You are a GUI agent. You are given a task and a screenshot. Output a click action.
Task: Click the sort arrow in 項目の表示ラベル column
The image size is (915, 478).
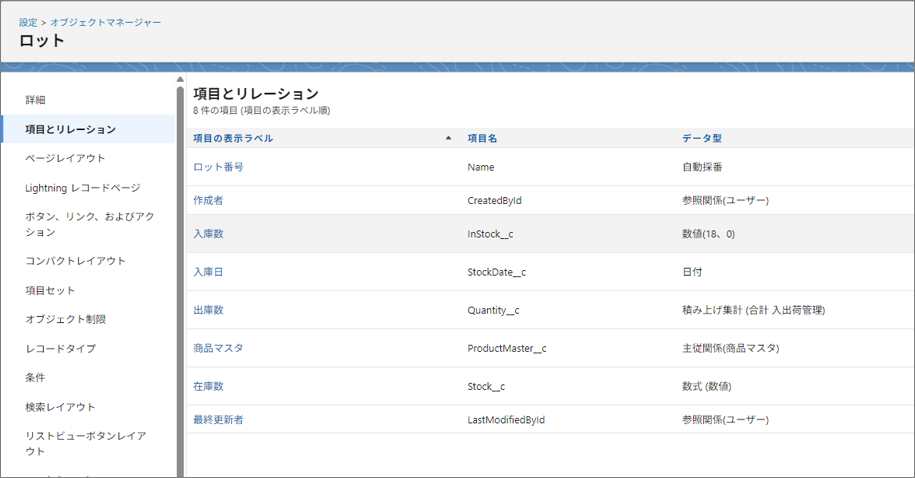(448, 139)
